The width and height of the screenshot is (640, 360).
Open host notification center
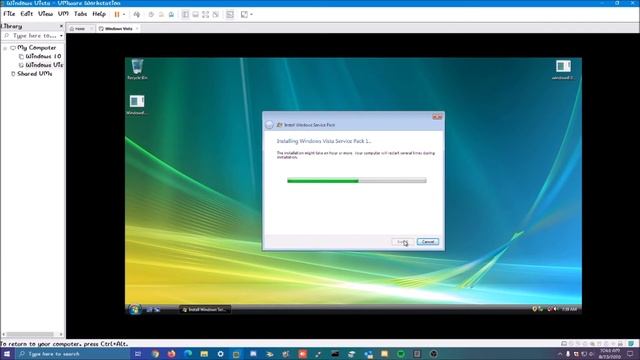(x=631, y=354)
